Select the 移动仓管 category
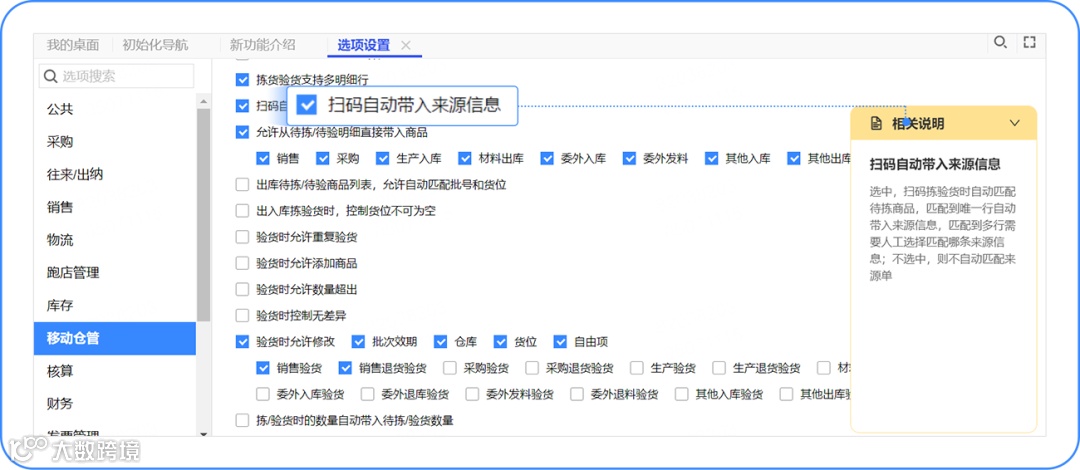The height and width of the screenshot is (470, 1080). [x=114, y=338]
